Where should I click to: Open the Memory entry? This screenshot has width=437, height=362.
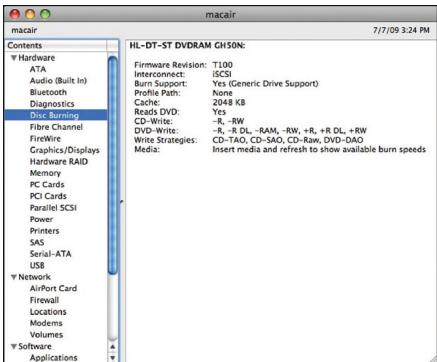tap(45, 173)
